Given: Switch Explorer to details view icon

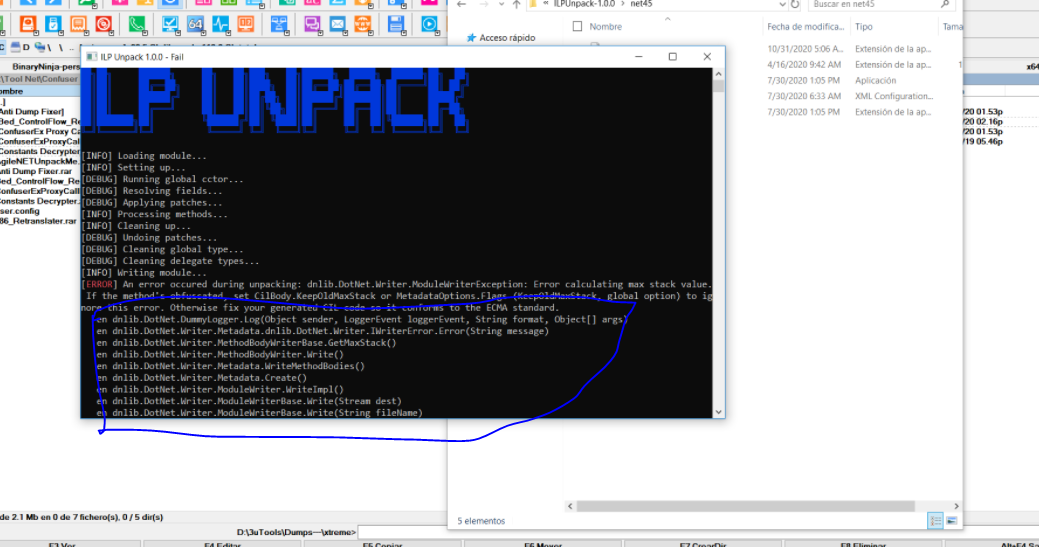Looking at the screenshot, I should pos(935,521).
